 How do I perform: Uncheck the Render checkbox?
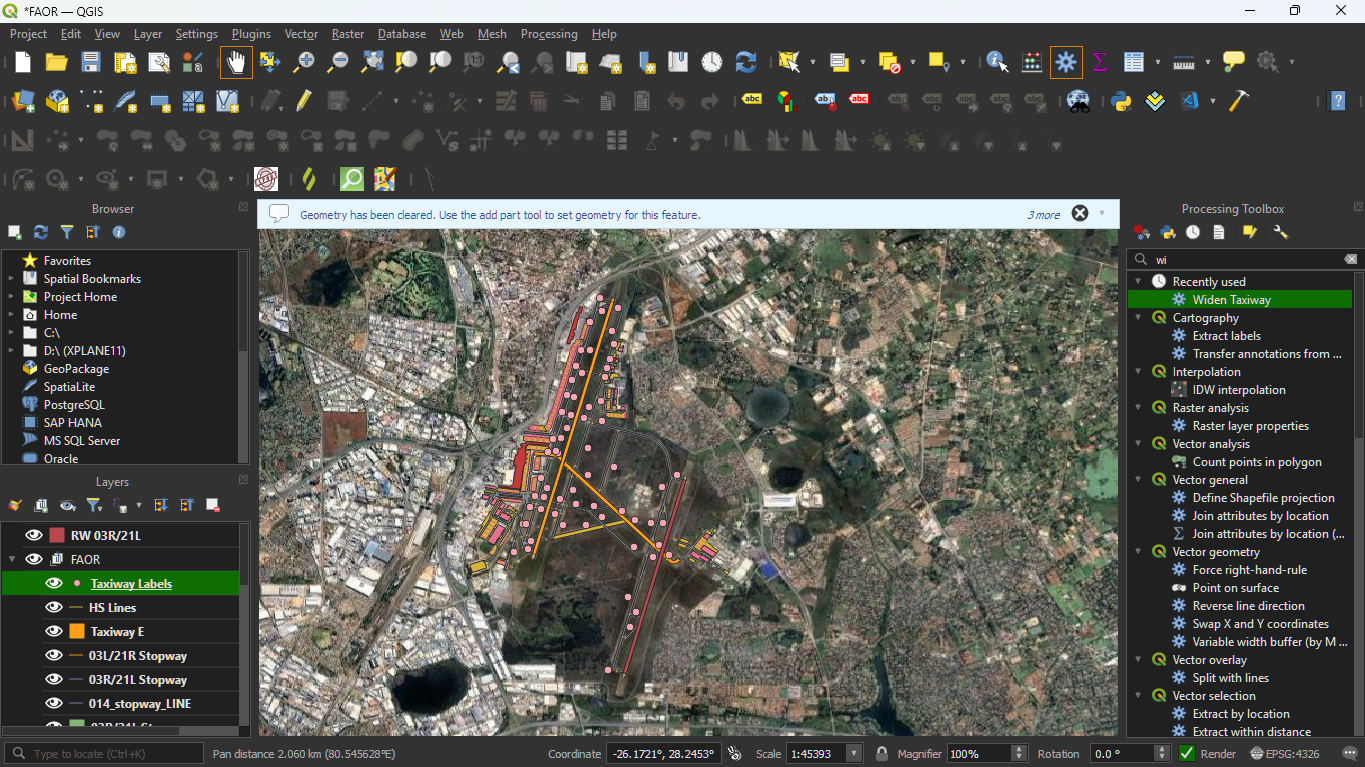pyautogui.click(x=1187, y=754)
